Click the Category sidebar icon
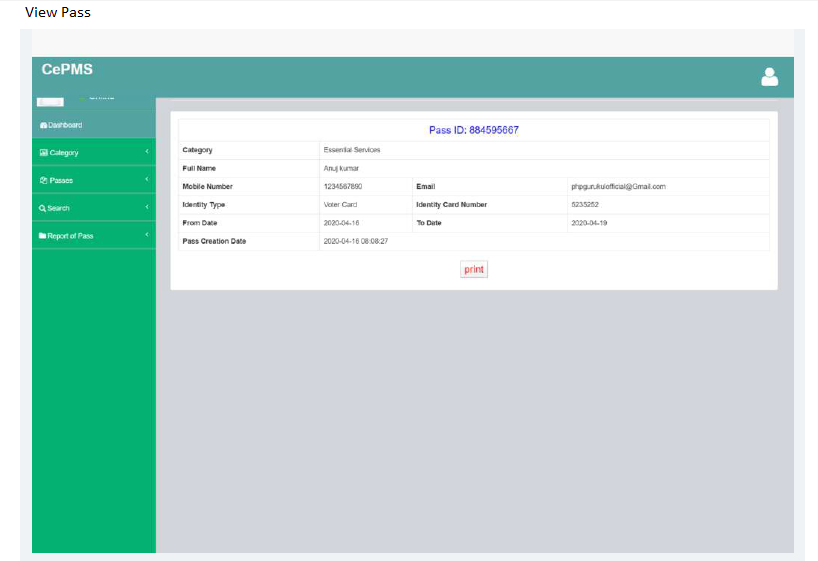 [x=44, y=152]
